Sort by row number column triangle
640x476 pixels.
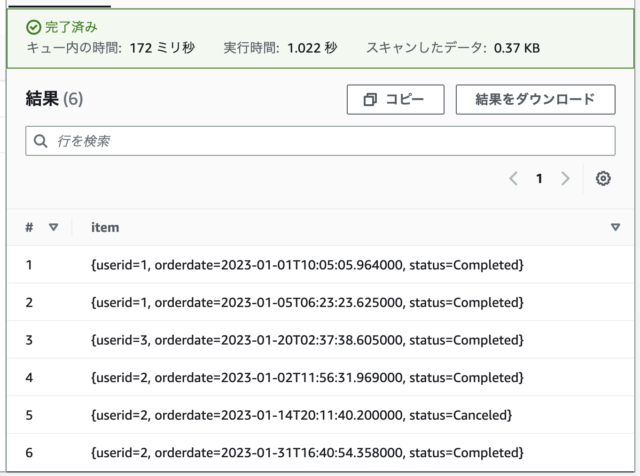(x=53, y=227)
